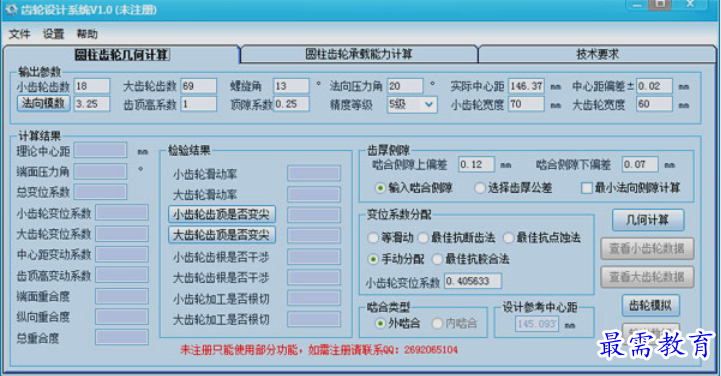
Task: Close the gear design window
Action: (x=690, y=4)
